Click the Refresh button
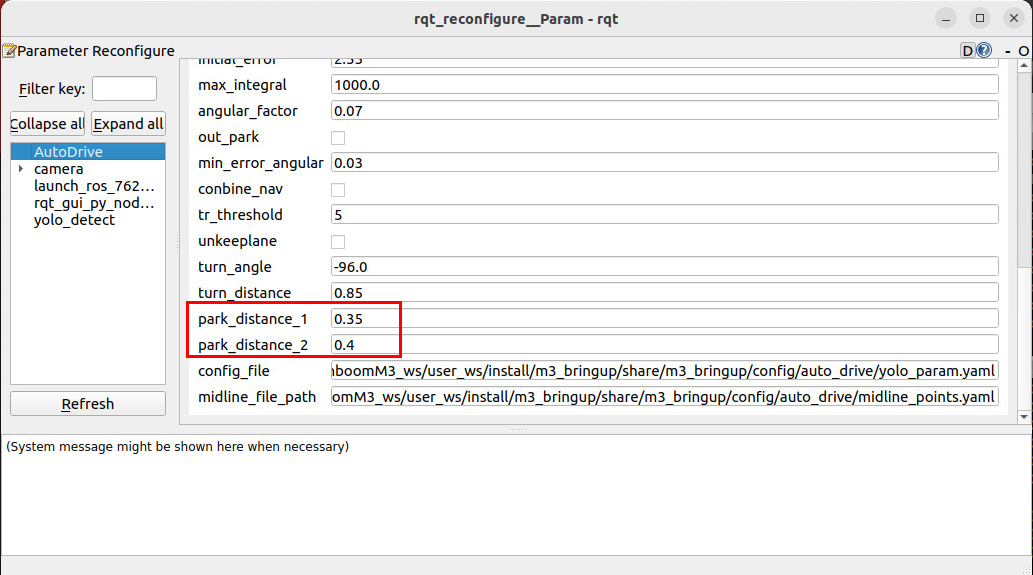Screen dimensions: 1033x575 point(88,404)
